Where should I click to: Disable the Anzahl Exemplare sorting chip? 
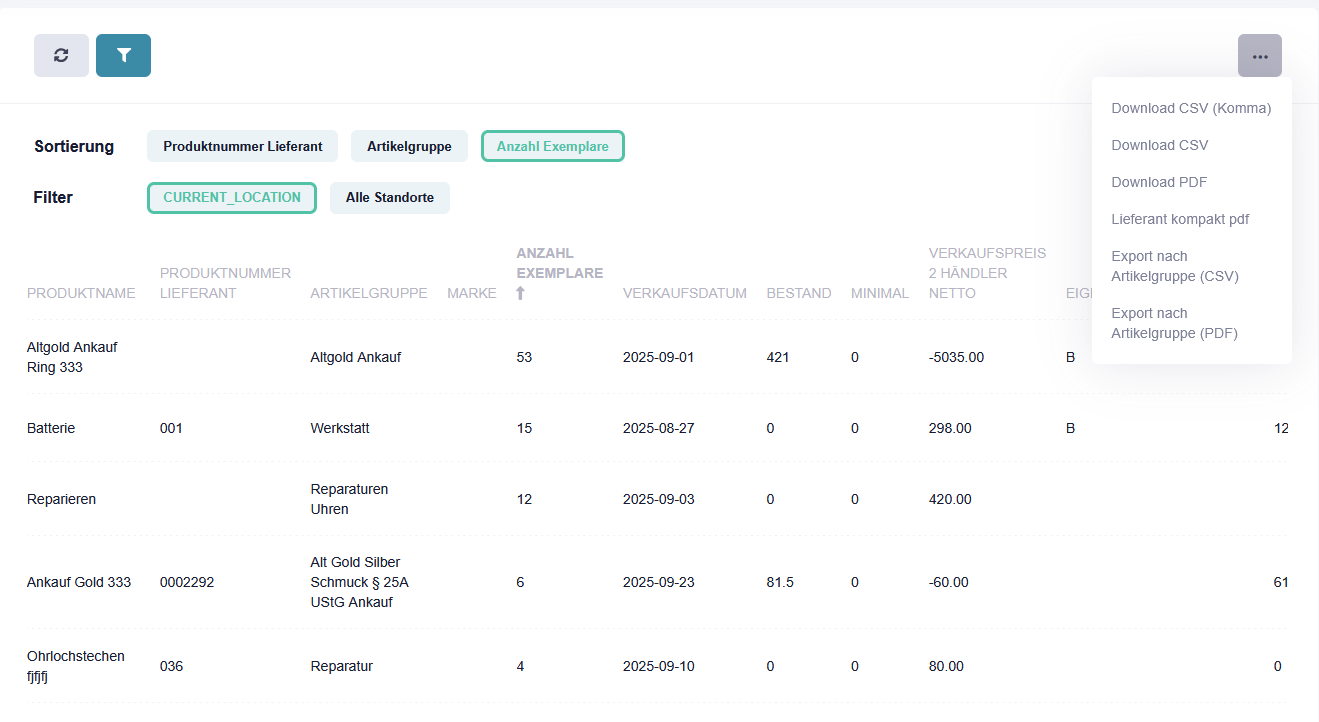tap(553, 146)
